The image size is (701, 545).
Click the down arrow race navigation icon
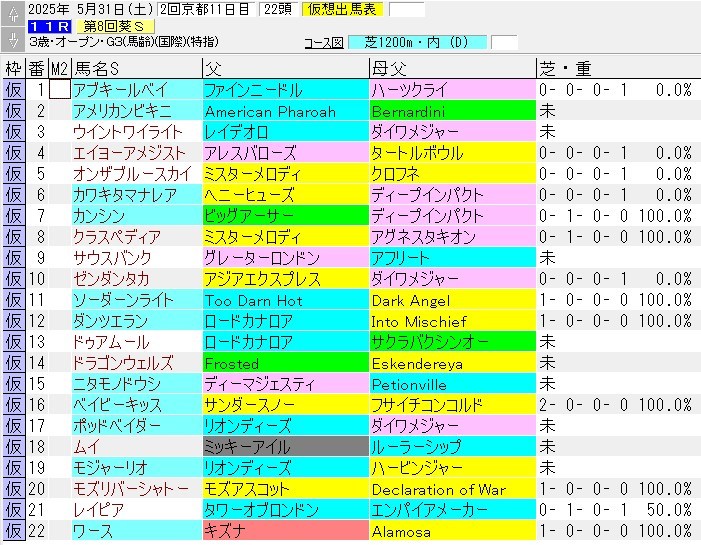13,39
